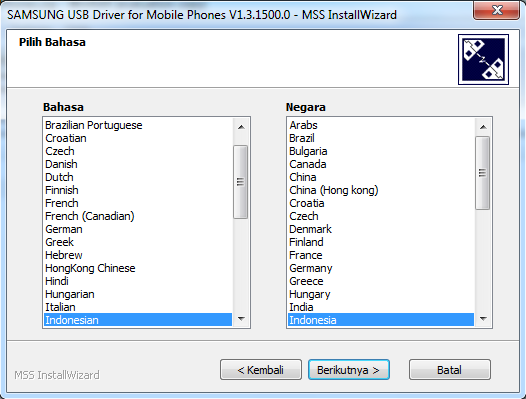526x399 pixels.
Task: Select Czech in the Negara list
Action: pos(381,216)
